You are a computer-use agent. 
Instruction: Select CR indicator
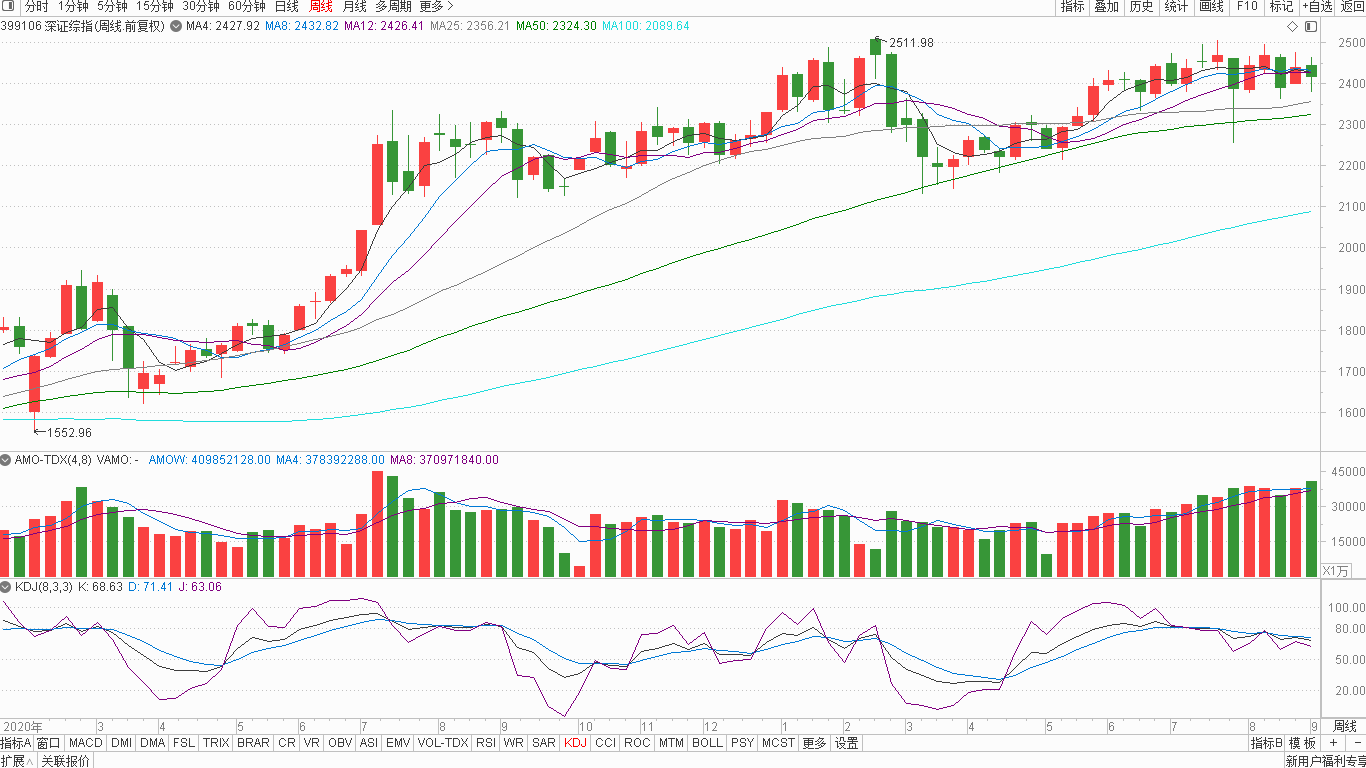click(287, 743)
